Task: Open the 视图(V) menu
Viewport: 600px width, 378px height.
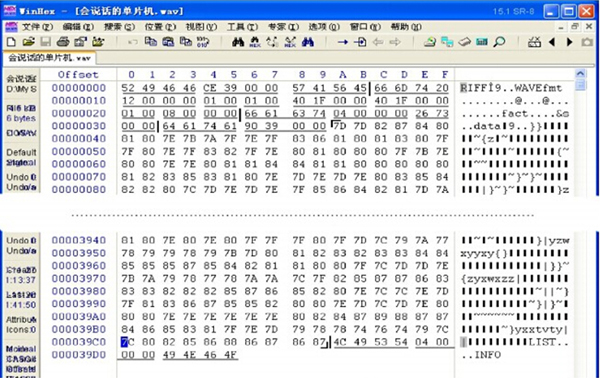Action: point(201,27)
